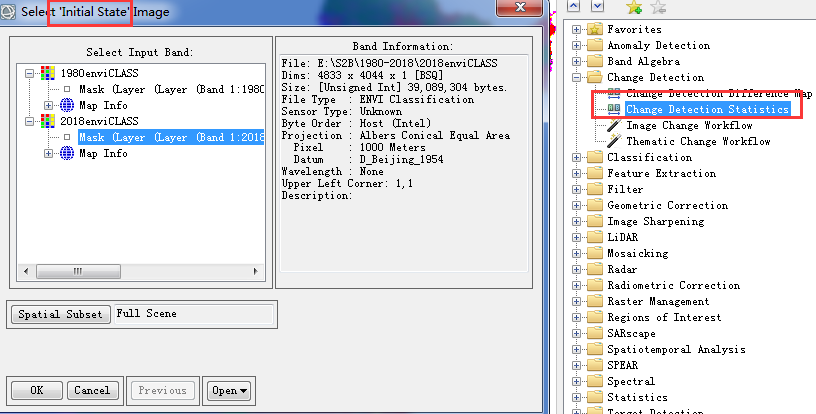Image resolution: width=816 pixels, height=414 pixels.
Task: Select the Spatiotemporal Analysis folder
Action: pyautogui.click(x=676, y=350)
